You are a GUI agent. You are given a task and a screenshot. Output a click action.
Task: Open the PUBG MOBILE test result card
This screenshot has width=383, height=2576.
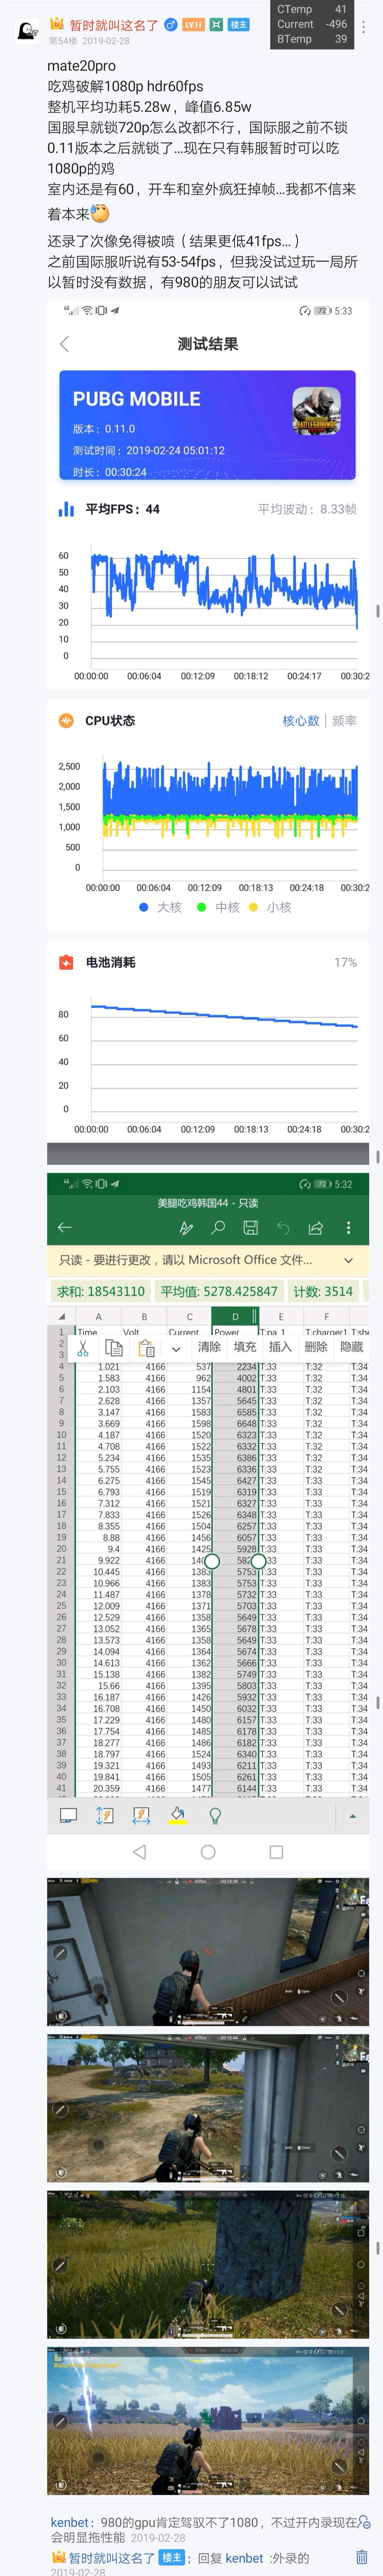click(207, 426)
